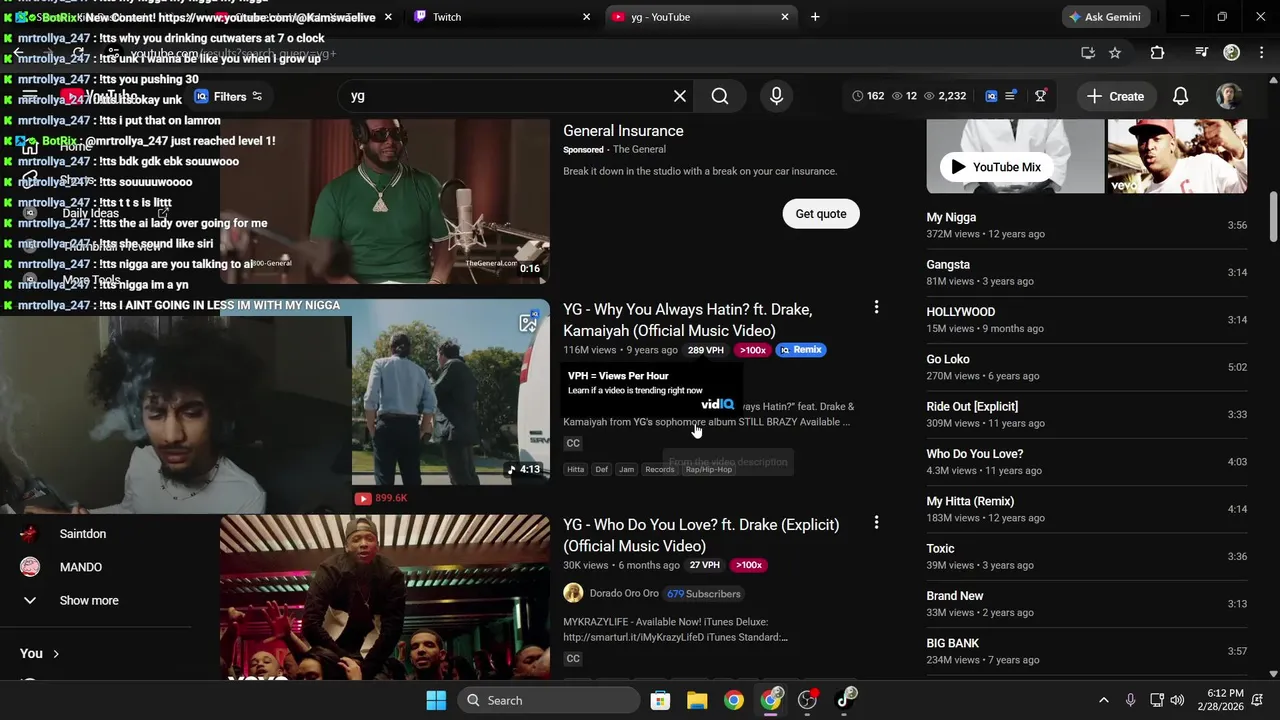
Task: Show hidden system tray icons
Action: [1104, 700]
